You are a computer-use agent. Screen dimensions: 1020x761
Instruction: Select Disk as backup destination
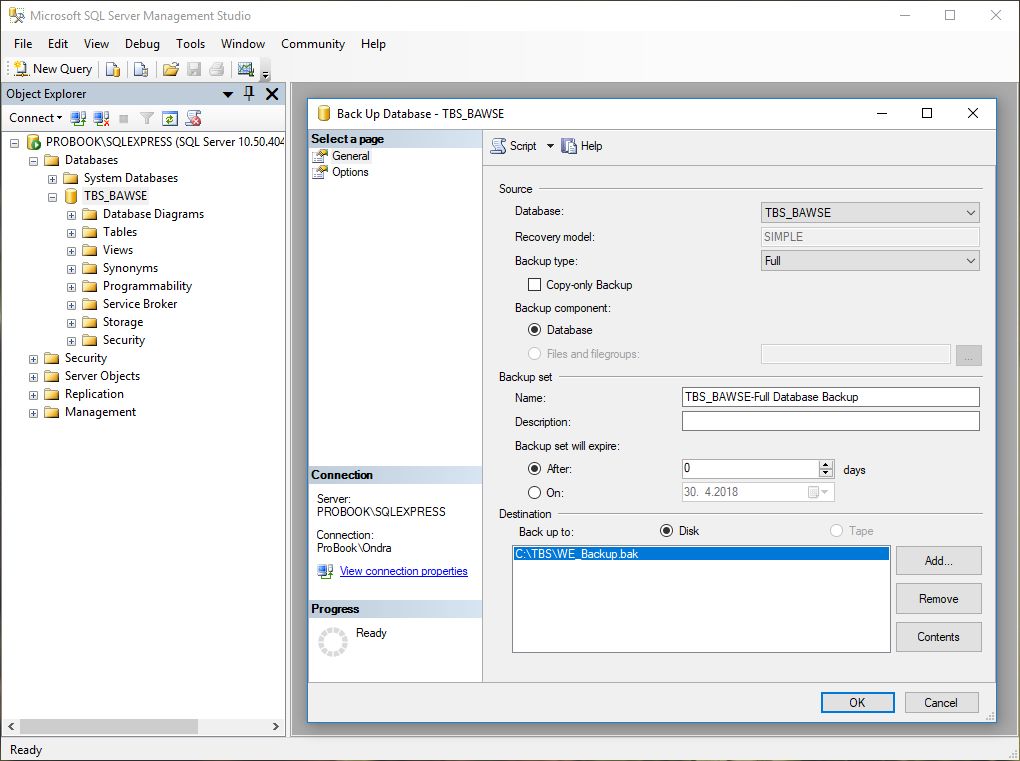coord(666,531)
